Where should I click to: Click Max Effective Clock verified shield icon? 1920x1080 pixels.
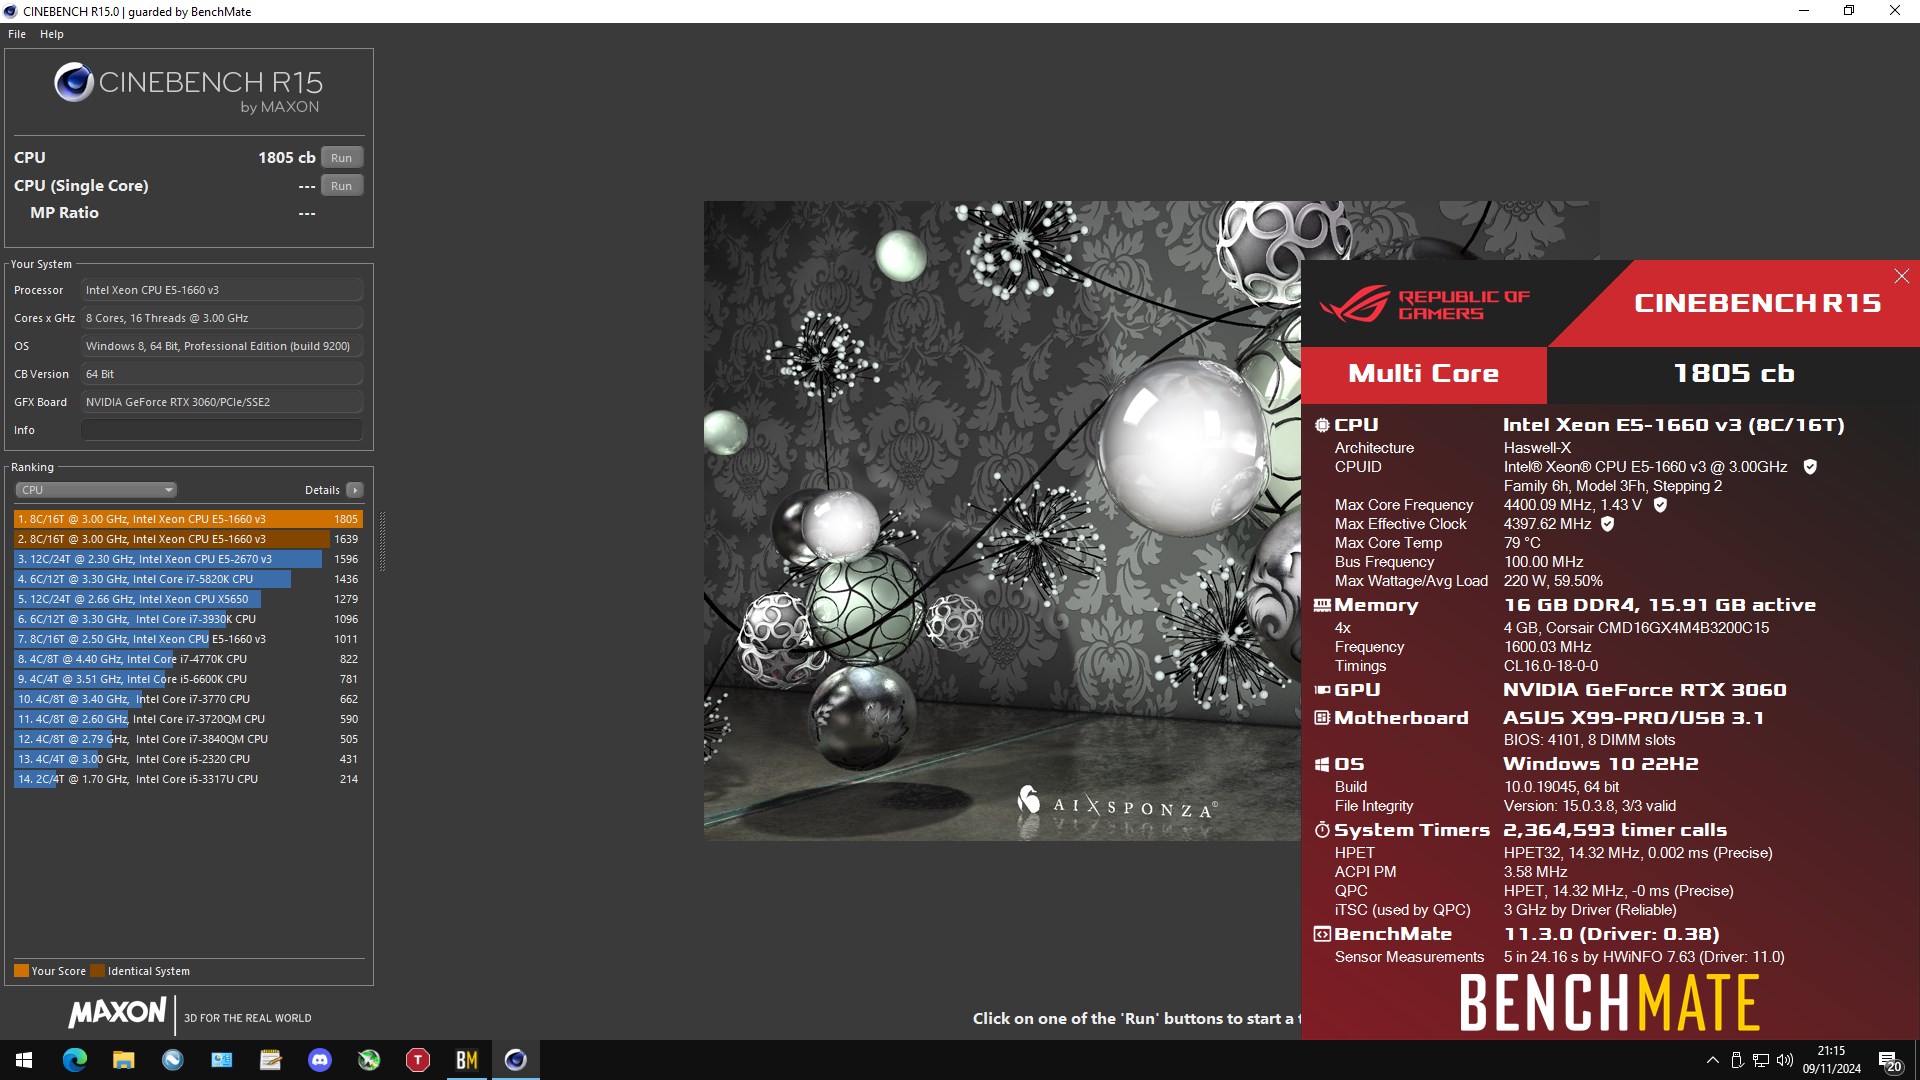[x=1607, y=524]
